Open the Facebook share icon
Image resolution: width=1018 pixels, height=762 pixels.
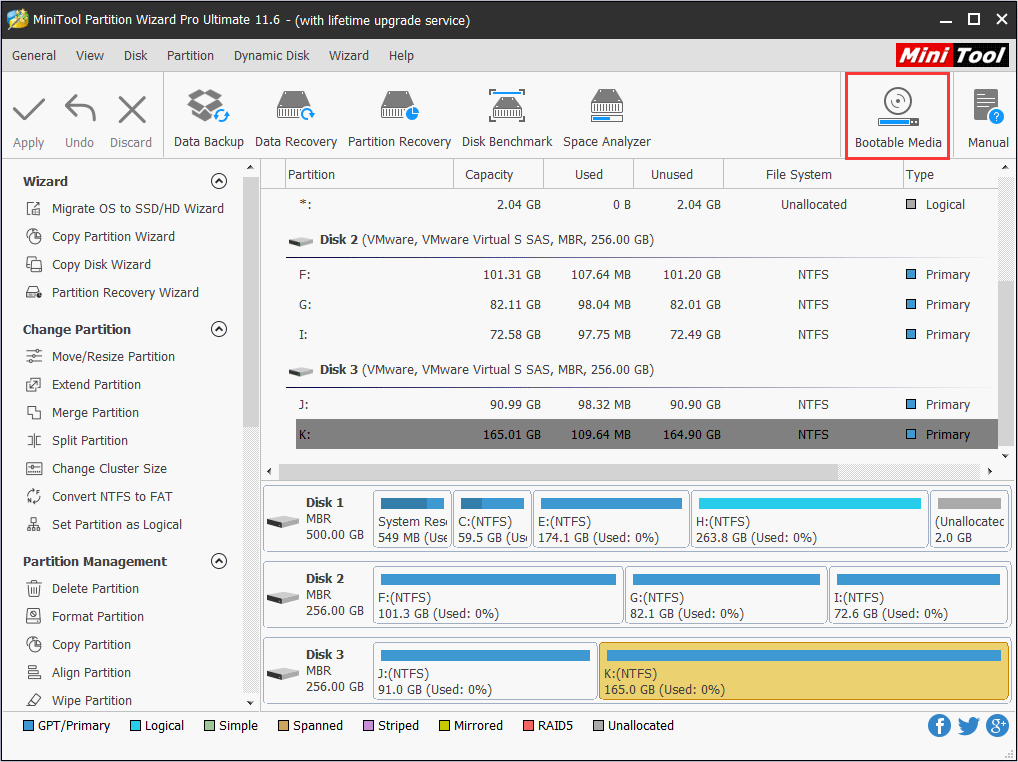[x=939, y=725]
